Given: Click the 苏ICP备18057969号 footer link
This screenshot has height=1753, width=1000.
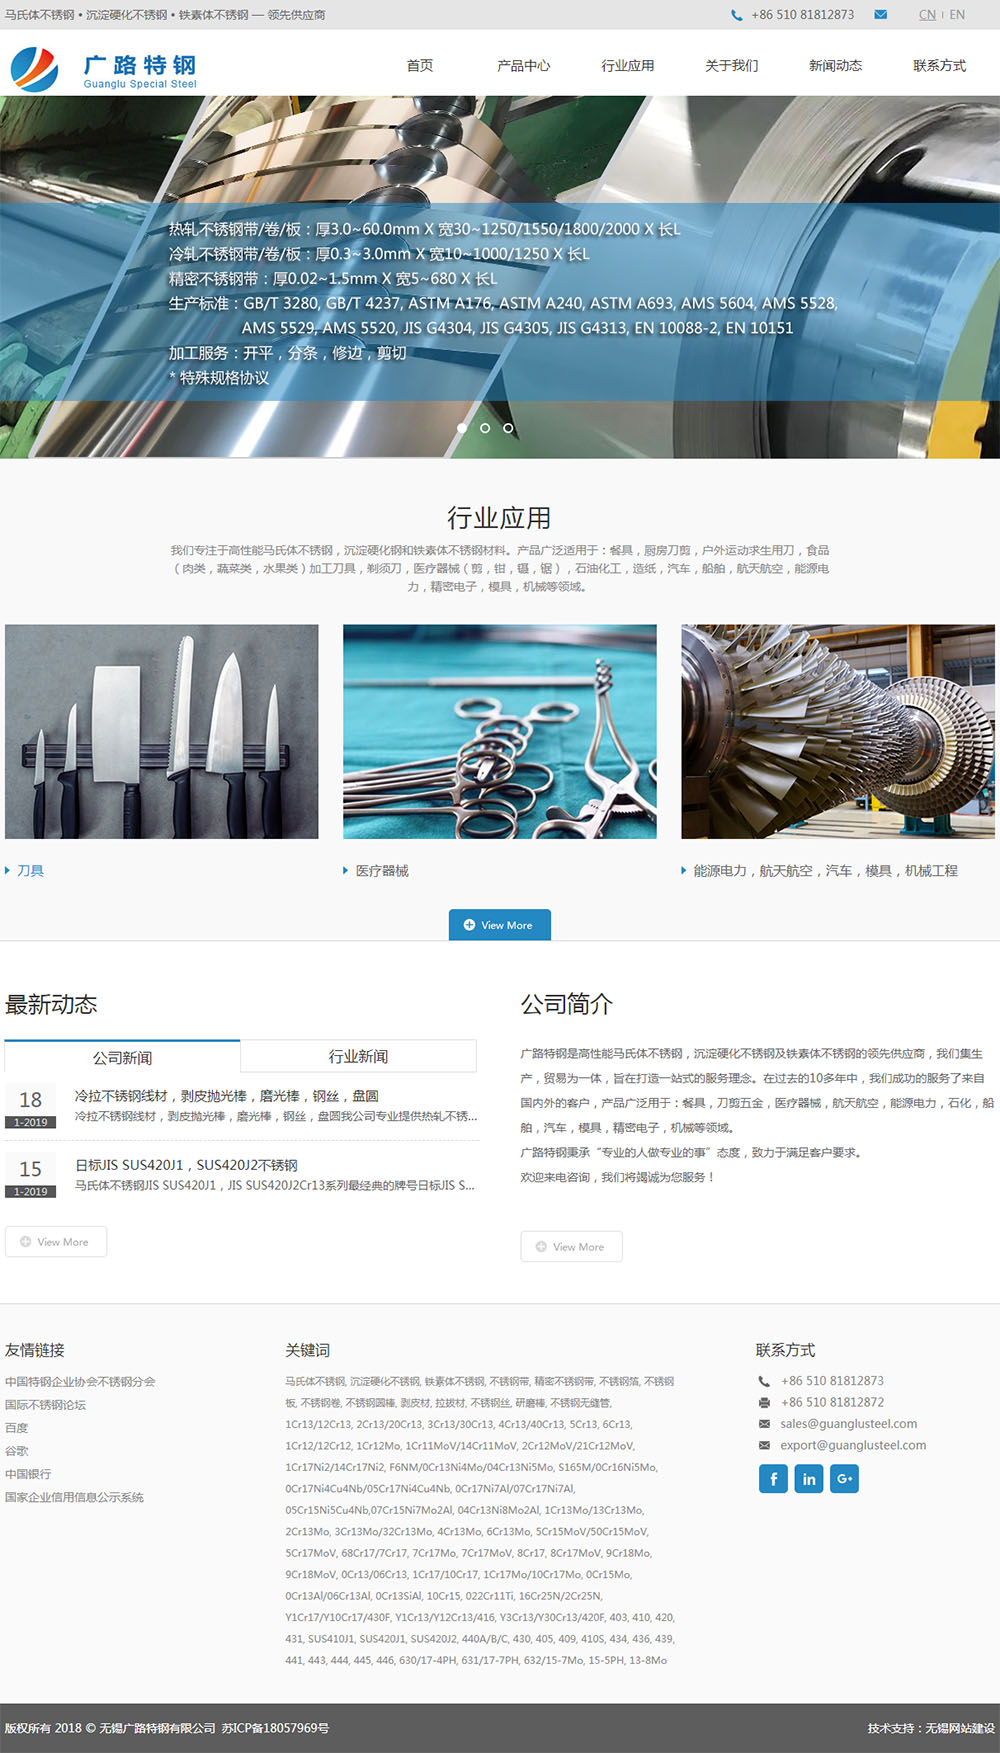Looking at the screenshot, I should tap(275, 1728).
